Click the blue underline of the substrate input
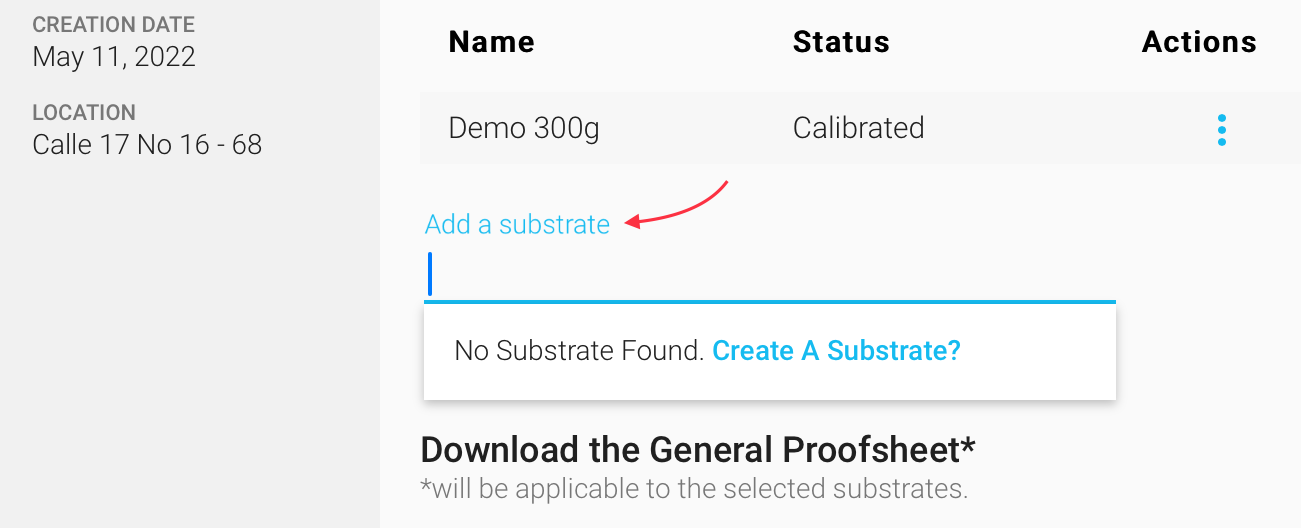Viewport: 1301px width, 528px height. point(770,300)
